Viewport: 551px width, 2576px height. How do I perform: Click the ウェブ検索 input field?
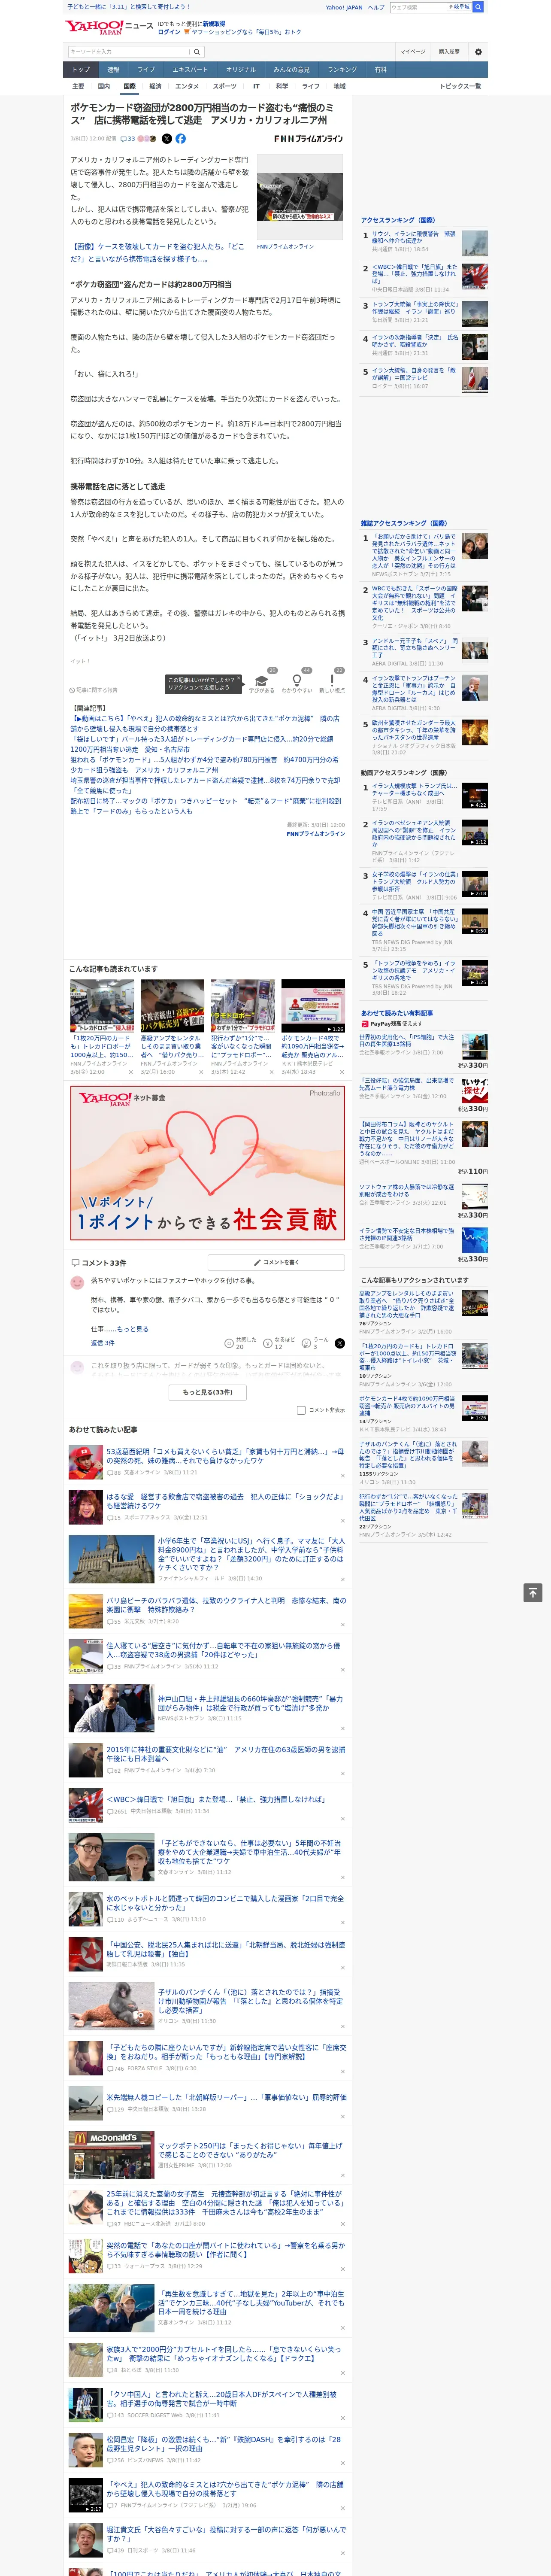[418, 7]
